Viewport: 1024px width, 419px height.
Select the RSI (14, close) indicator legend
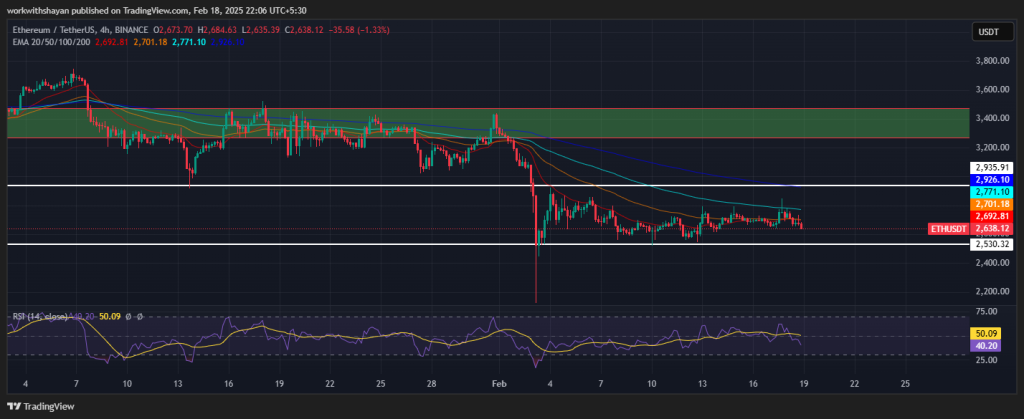tap(41, 317)
